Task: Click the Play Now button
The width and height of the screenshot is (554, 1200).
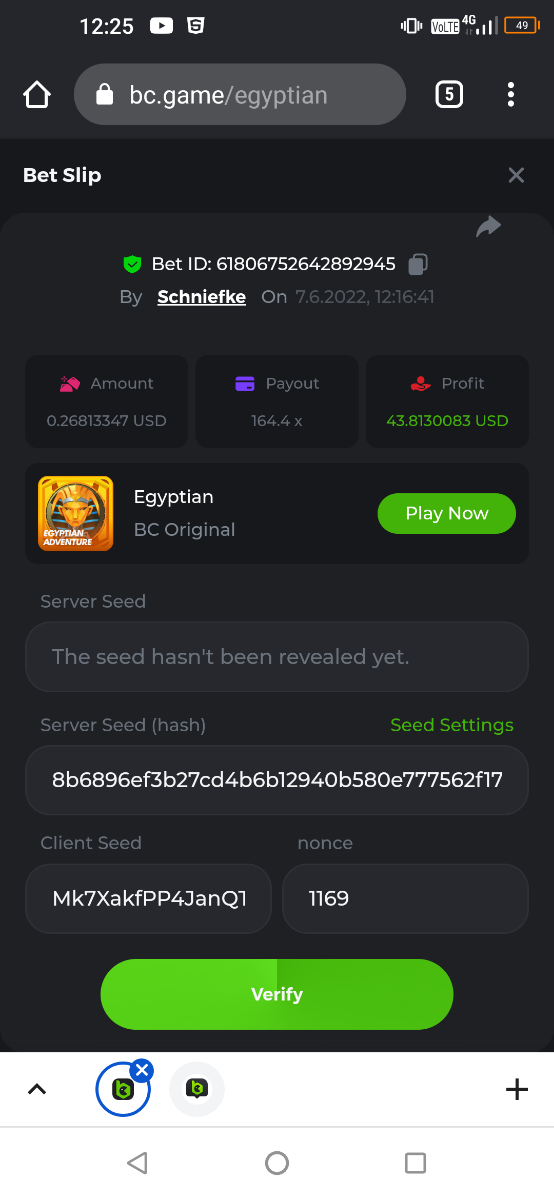Action: click(447, 513)
